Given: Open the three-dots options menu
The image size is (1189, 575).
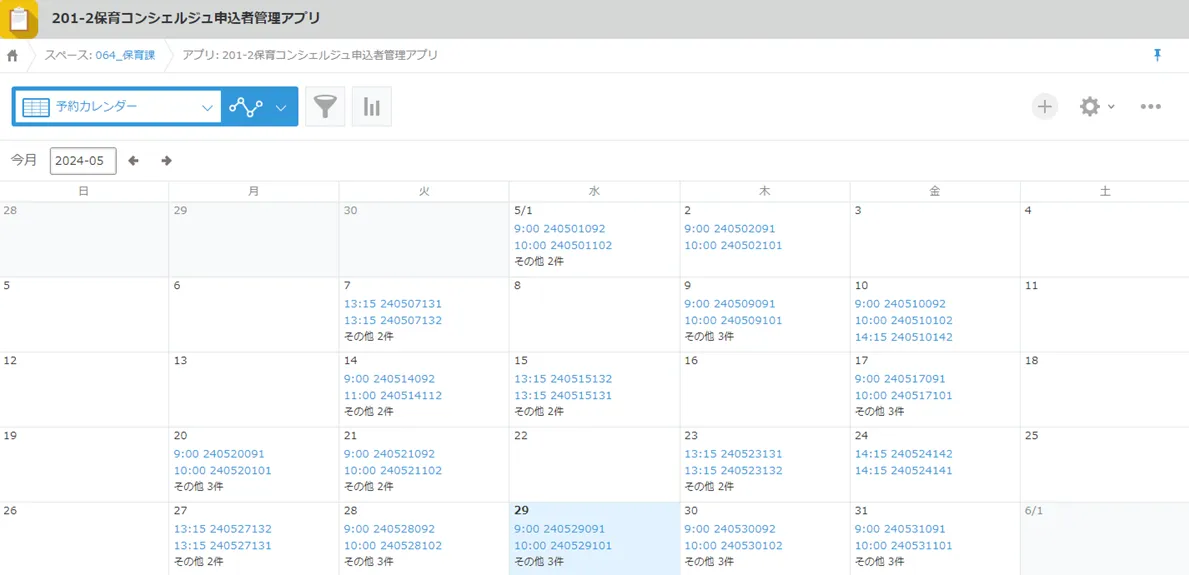Looking at the screenshot, I should tap(1150, 107).
